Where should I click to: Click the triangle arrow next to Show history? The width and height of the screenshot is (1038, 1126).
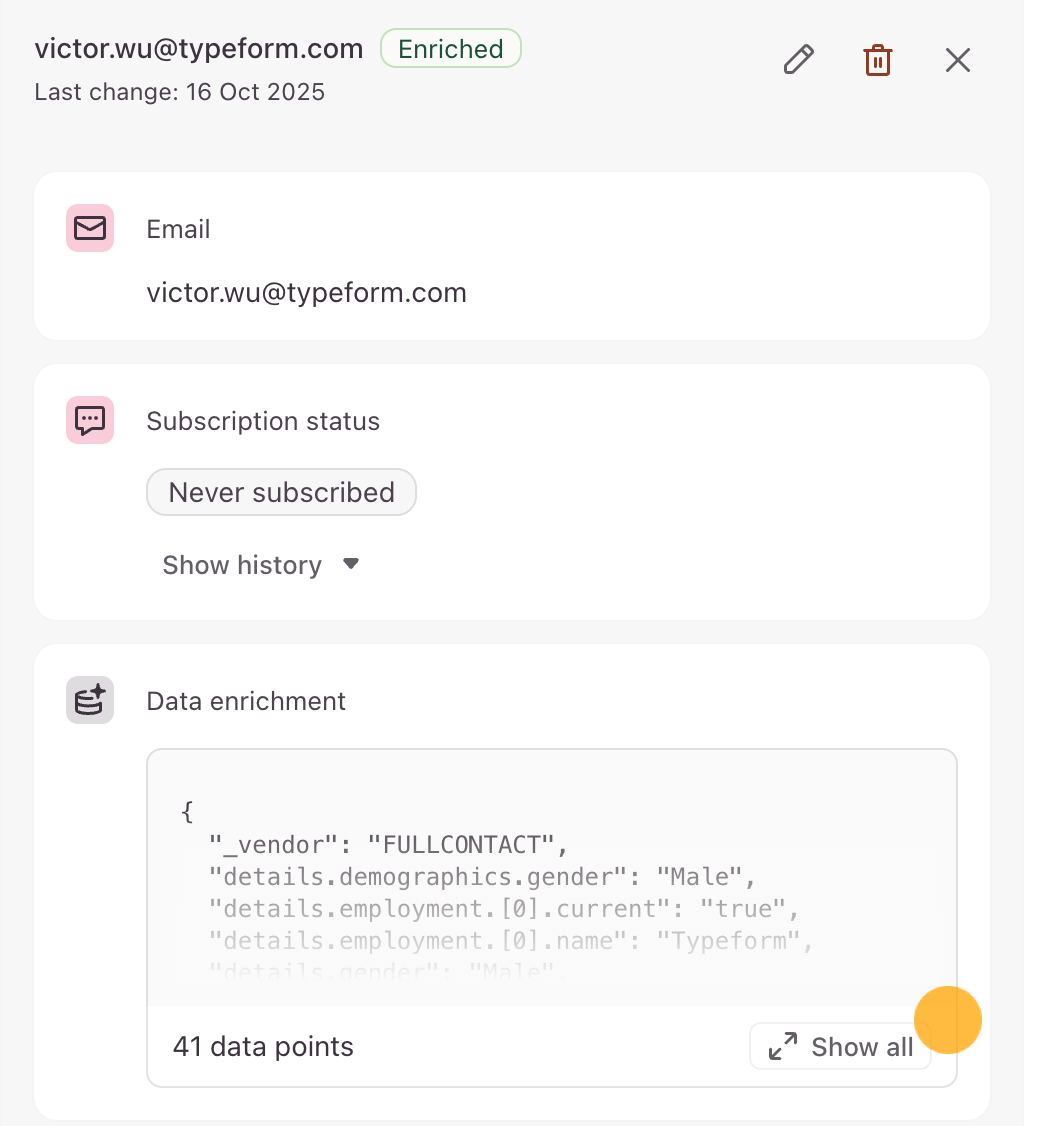point(350,564)
